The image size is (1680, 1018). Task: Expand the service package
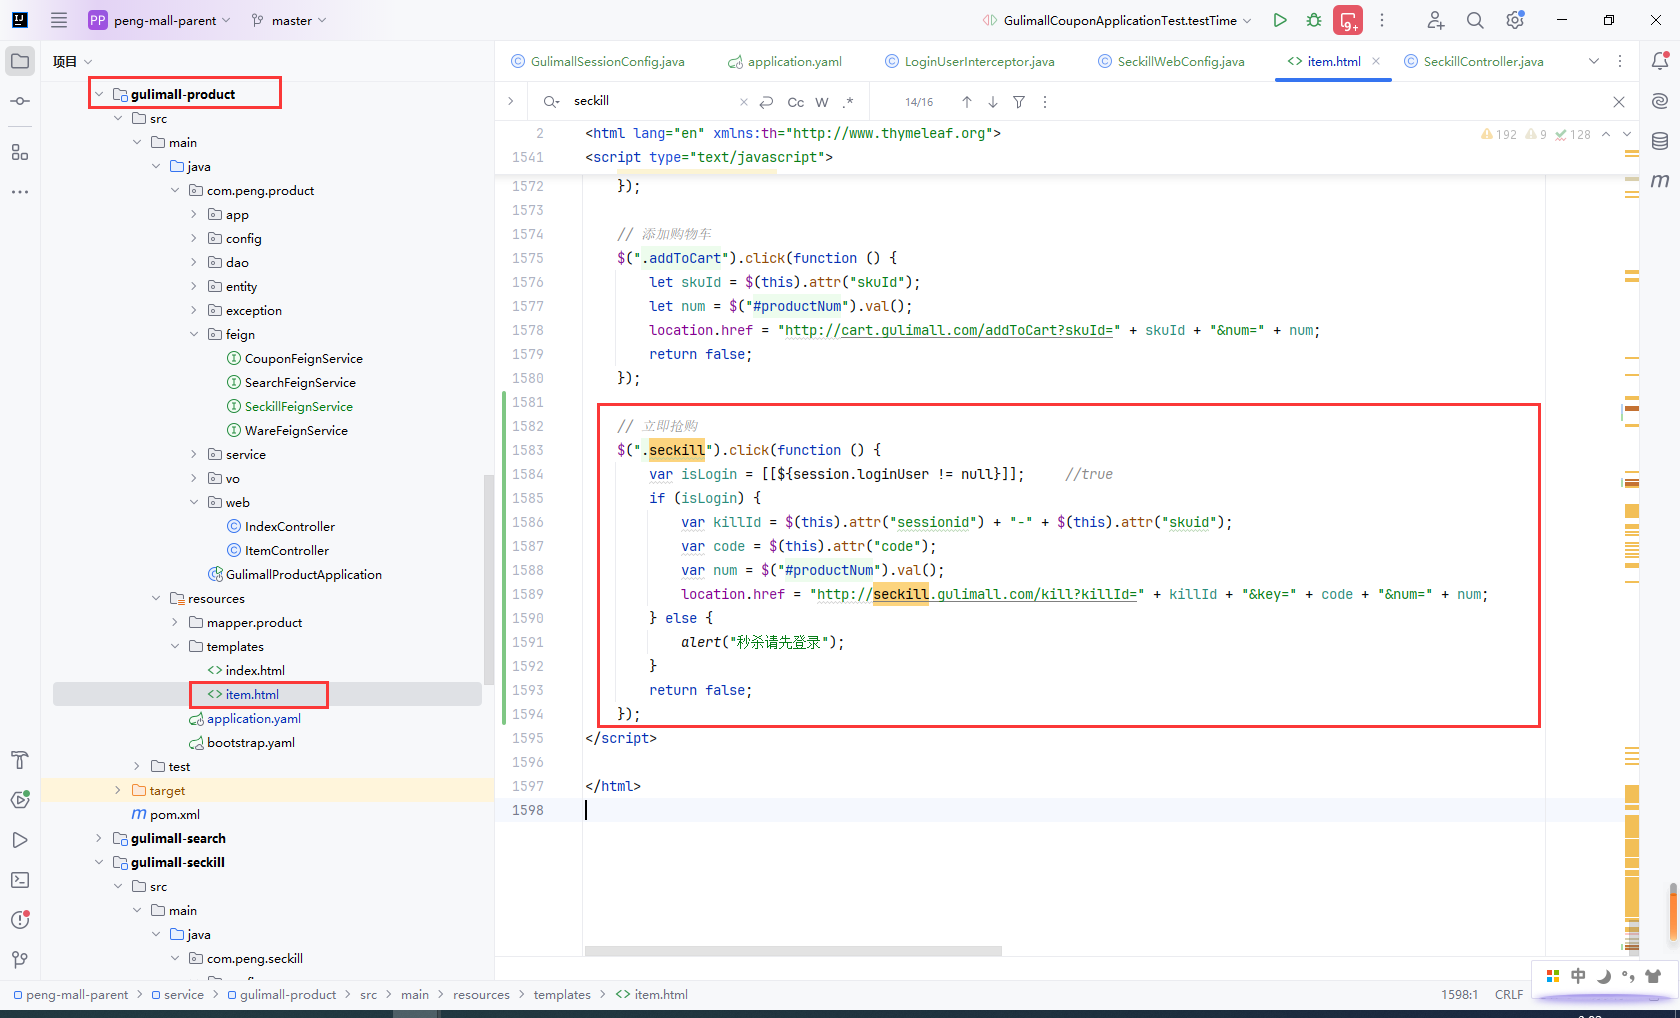coord(194,454)
